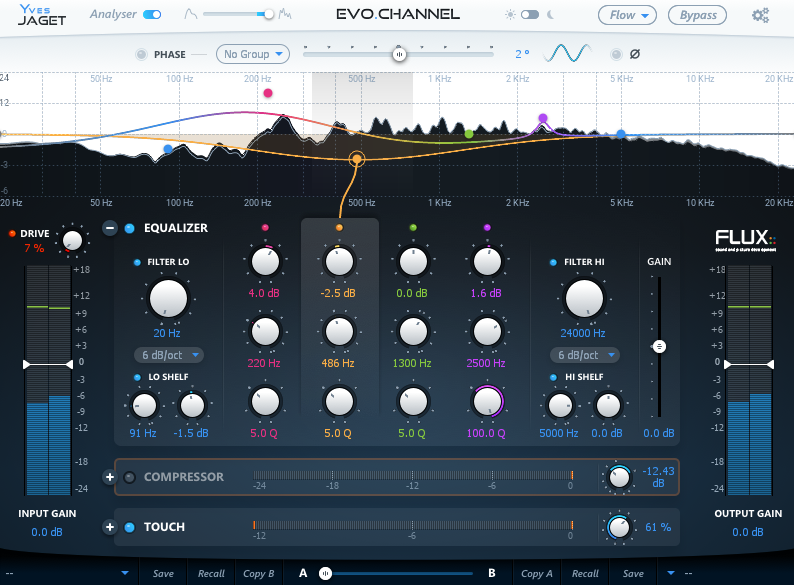Select the blue hi shelf node near 5 KHz
The height and width of the screenshot is (585, 794).
pyautogui.click(x=621, y=134)
